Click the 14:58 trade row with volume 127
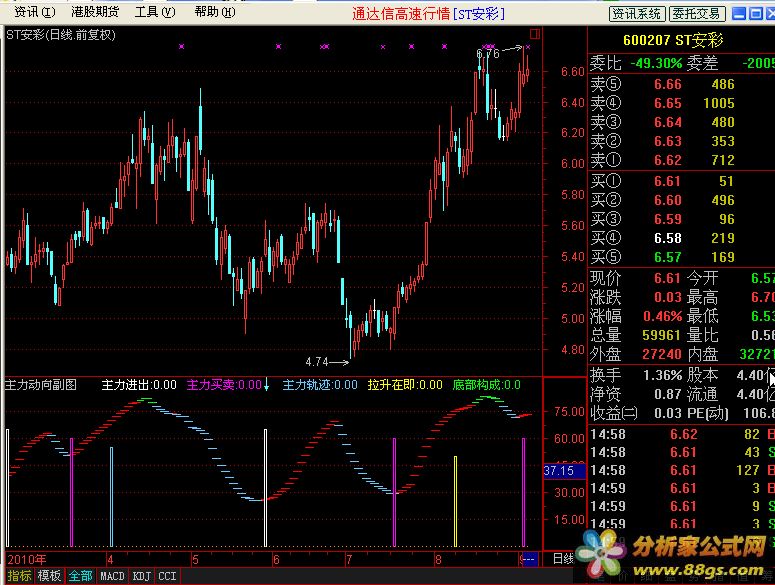 point(682,470)
